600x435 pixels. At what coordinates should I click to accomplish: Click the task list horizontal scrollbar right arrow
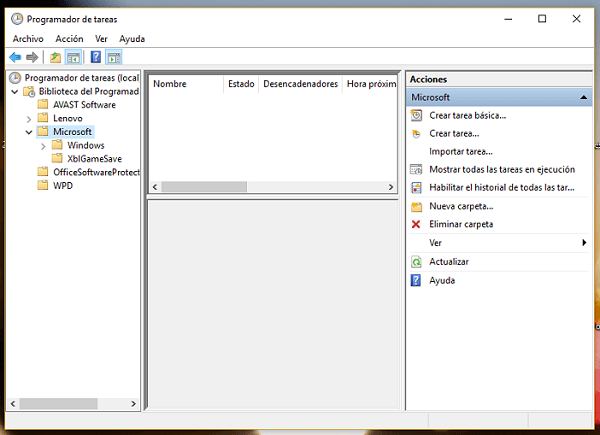(390, 187)
